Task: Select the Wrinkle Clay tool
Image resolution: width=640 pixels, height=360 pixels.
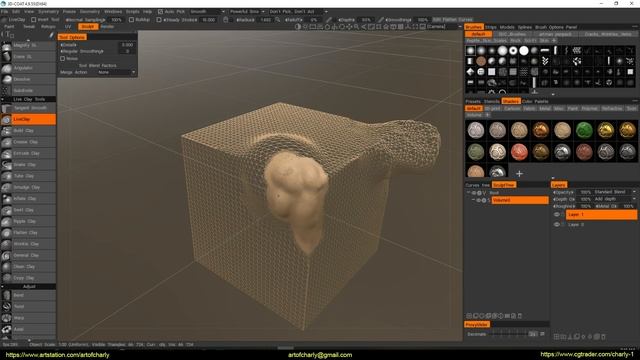Action: click(x=28, y=244)
